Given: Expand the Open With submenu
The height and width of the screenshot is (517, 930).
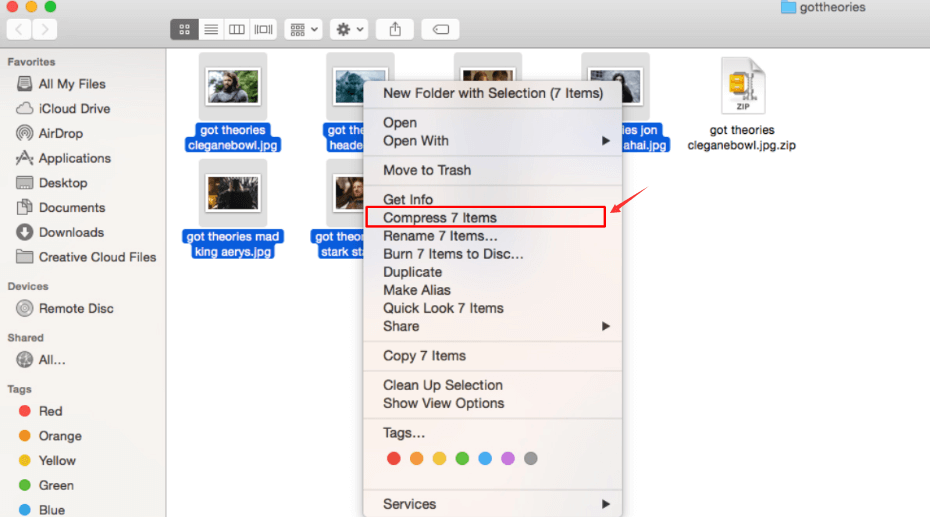Looking at the screenshot, I should 495,141.
